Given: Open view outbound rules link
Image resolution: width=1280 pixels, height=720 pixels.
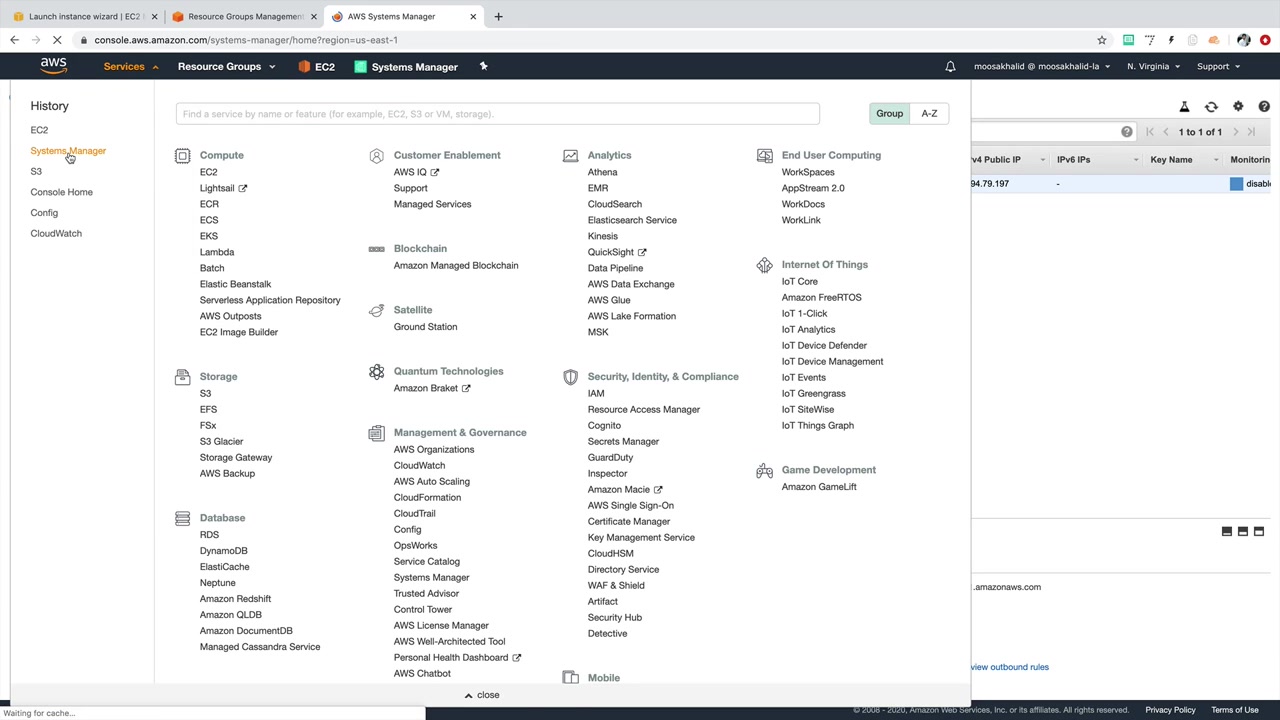Looking at the screenshot, I should click(1009, 667).
